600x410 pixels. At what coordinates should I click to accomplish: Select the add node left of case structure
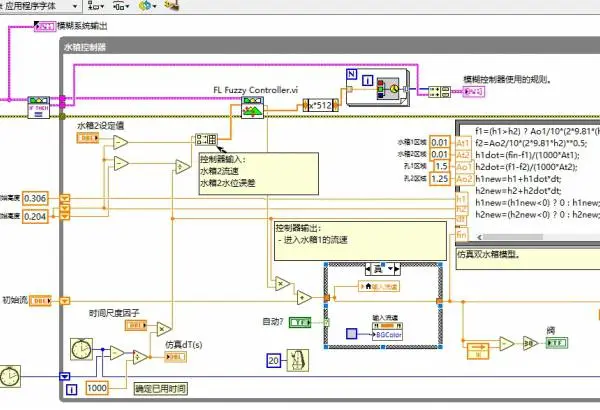[x=305, y=297]
